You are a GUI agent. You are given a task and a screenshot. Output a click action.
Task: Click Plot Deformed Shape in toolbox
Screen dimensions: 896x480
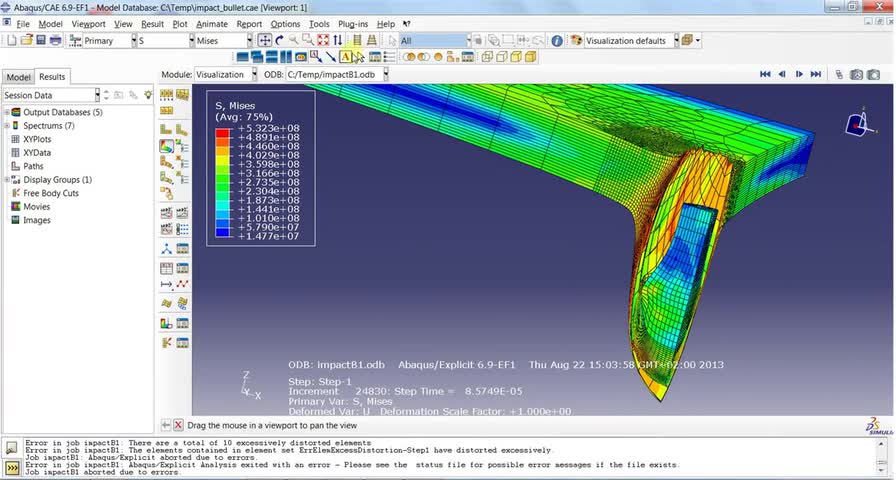182,129
